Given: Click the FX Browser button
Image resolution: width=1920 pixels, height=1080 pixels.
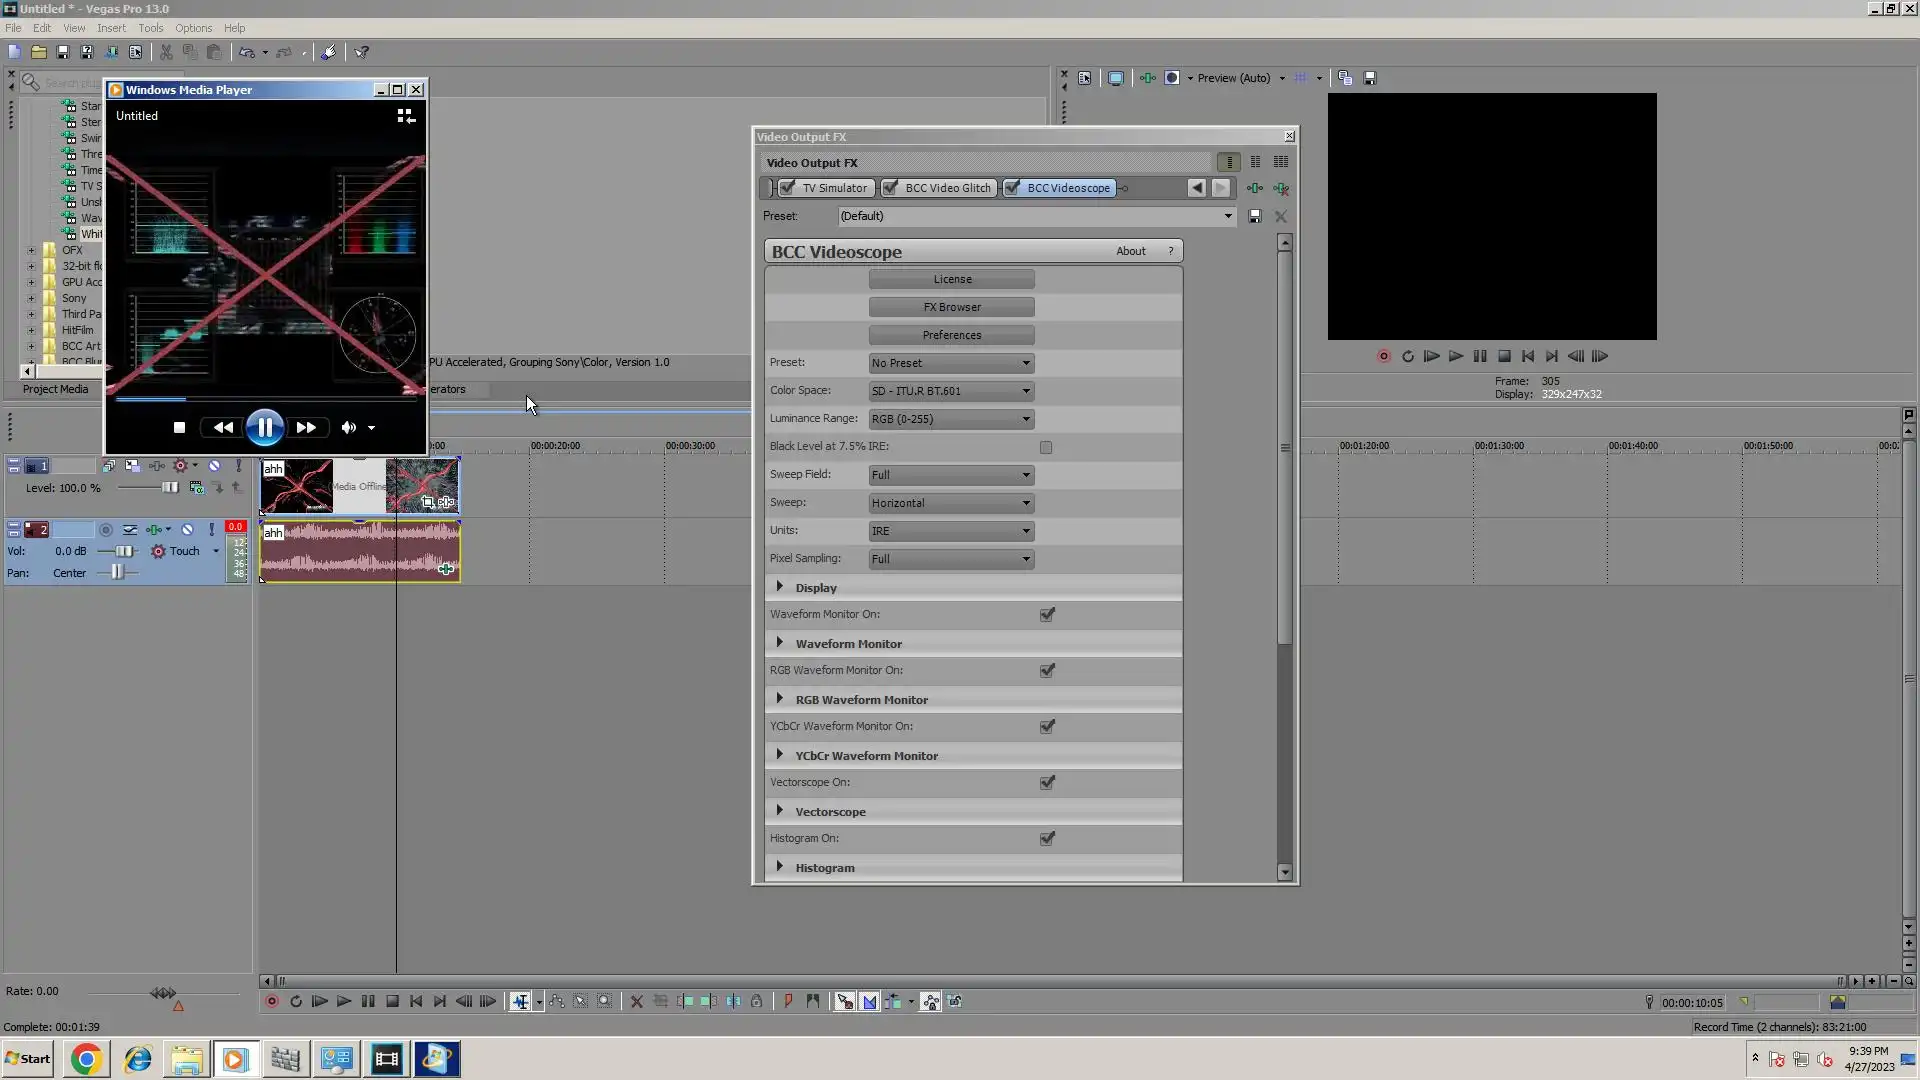Looking at the screenshot, I should point(951,307).
